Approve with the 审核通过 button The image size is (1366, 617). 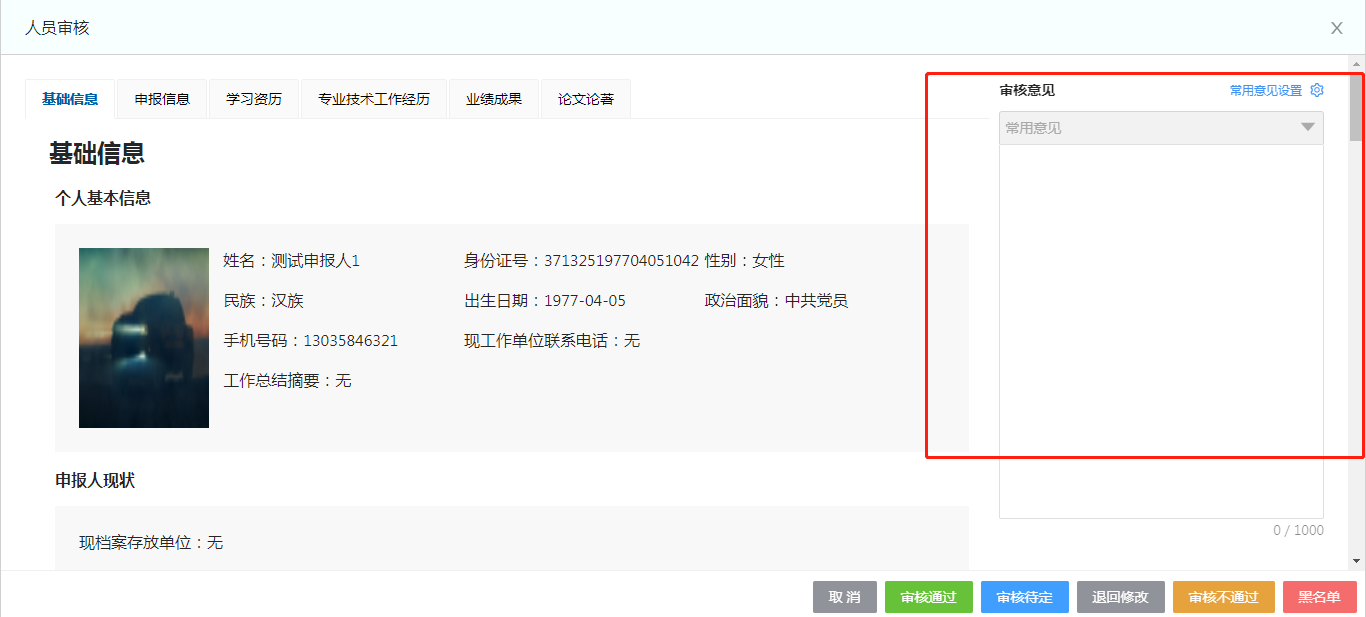click(x=928, y=597)
